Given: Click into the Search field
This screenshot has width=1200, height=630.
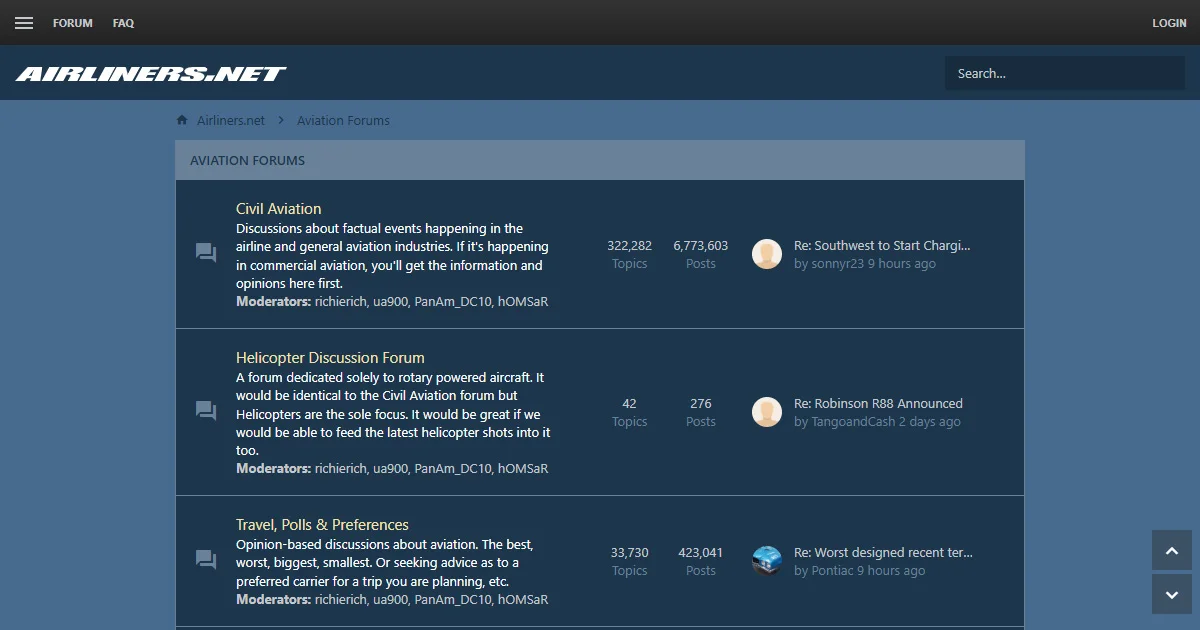Looking at the screenshot, I should tap(1065, 73).
